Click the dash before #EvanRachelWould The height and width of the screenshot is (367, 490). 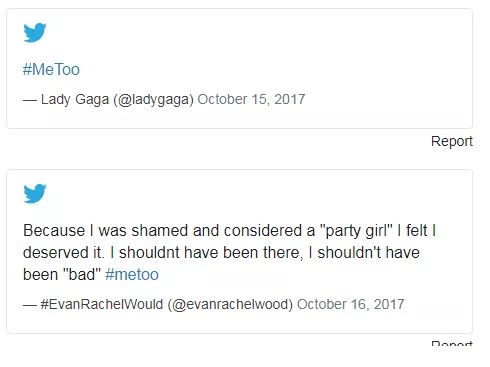point(30,305)
